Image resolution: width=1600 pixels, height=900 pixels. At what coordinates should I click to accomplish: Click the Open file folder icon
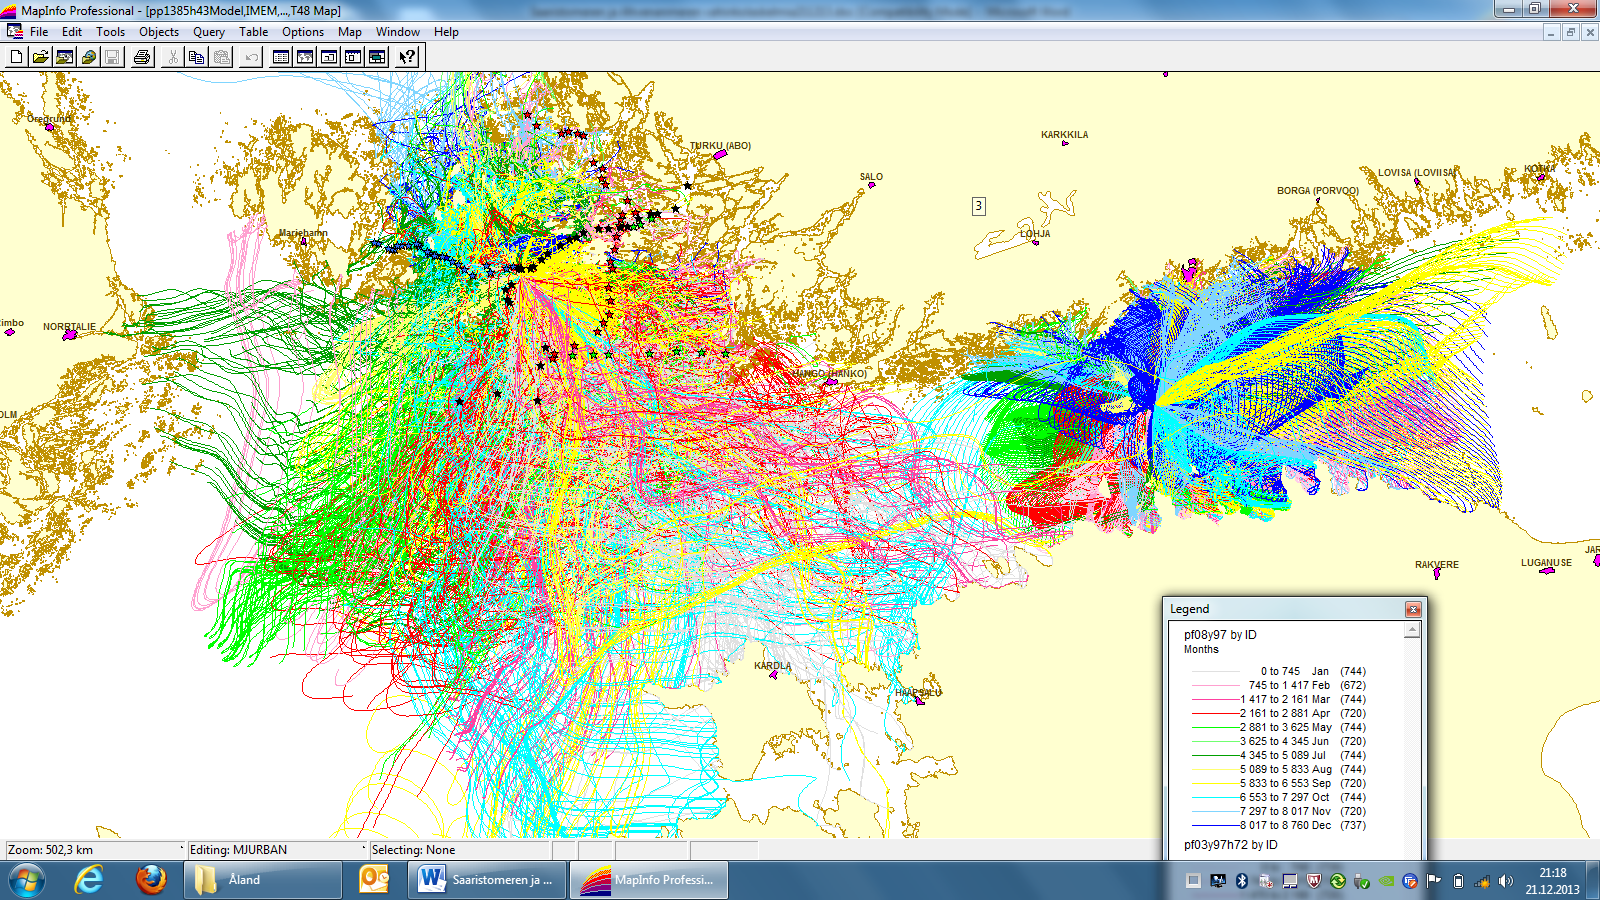(x=40, y=57)
